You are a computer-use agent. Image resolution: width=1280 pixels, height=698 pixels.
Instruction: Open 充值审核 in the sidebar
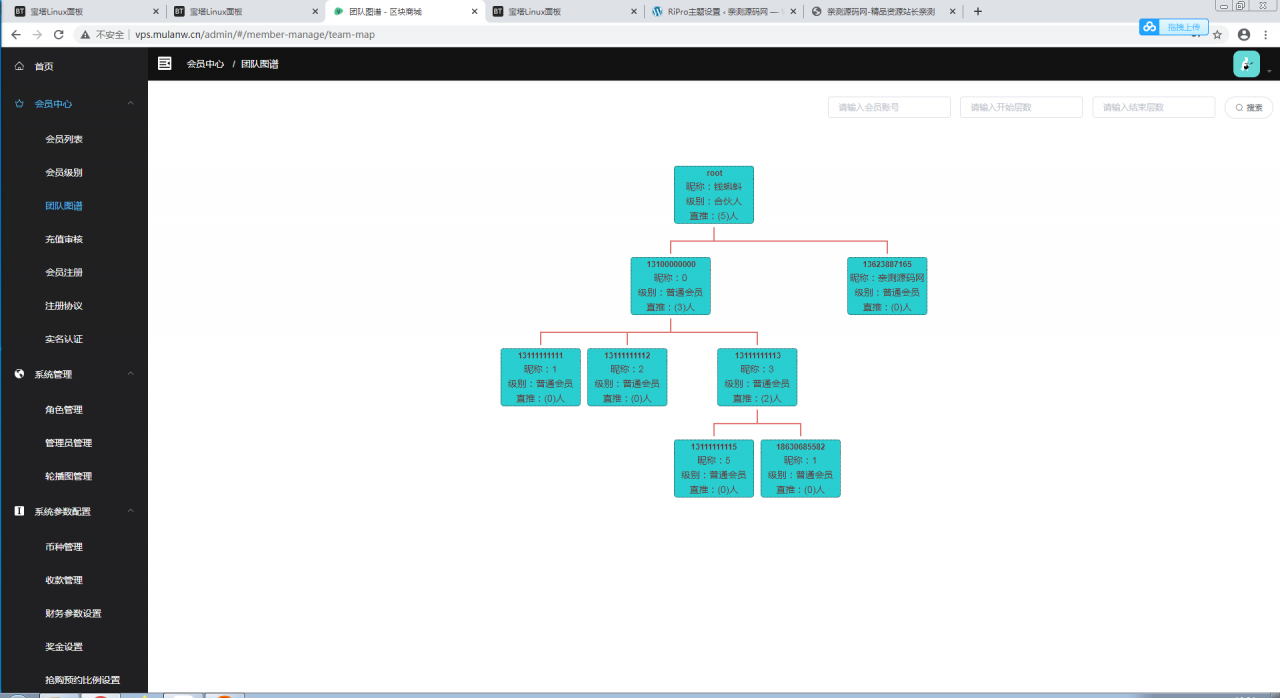pyautogui.click(x=64, y=239)
